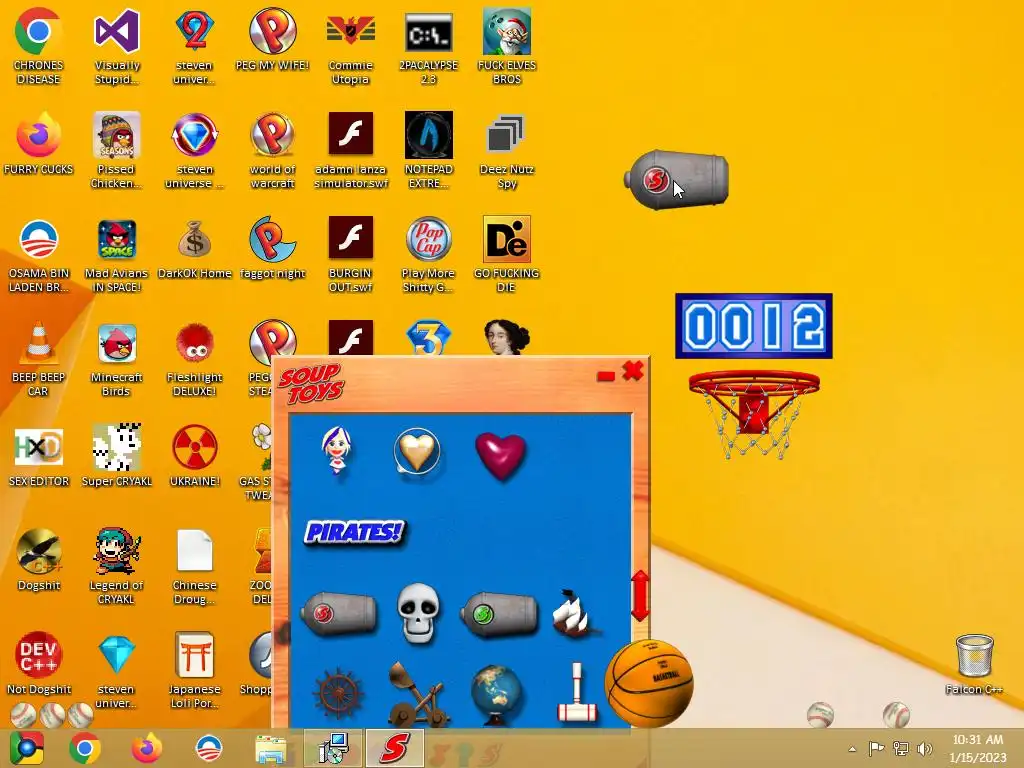Choose the red-button cannon in the toy box

(339, 613)
